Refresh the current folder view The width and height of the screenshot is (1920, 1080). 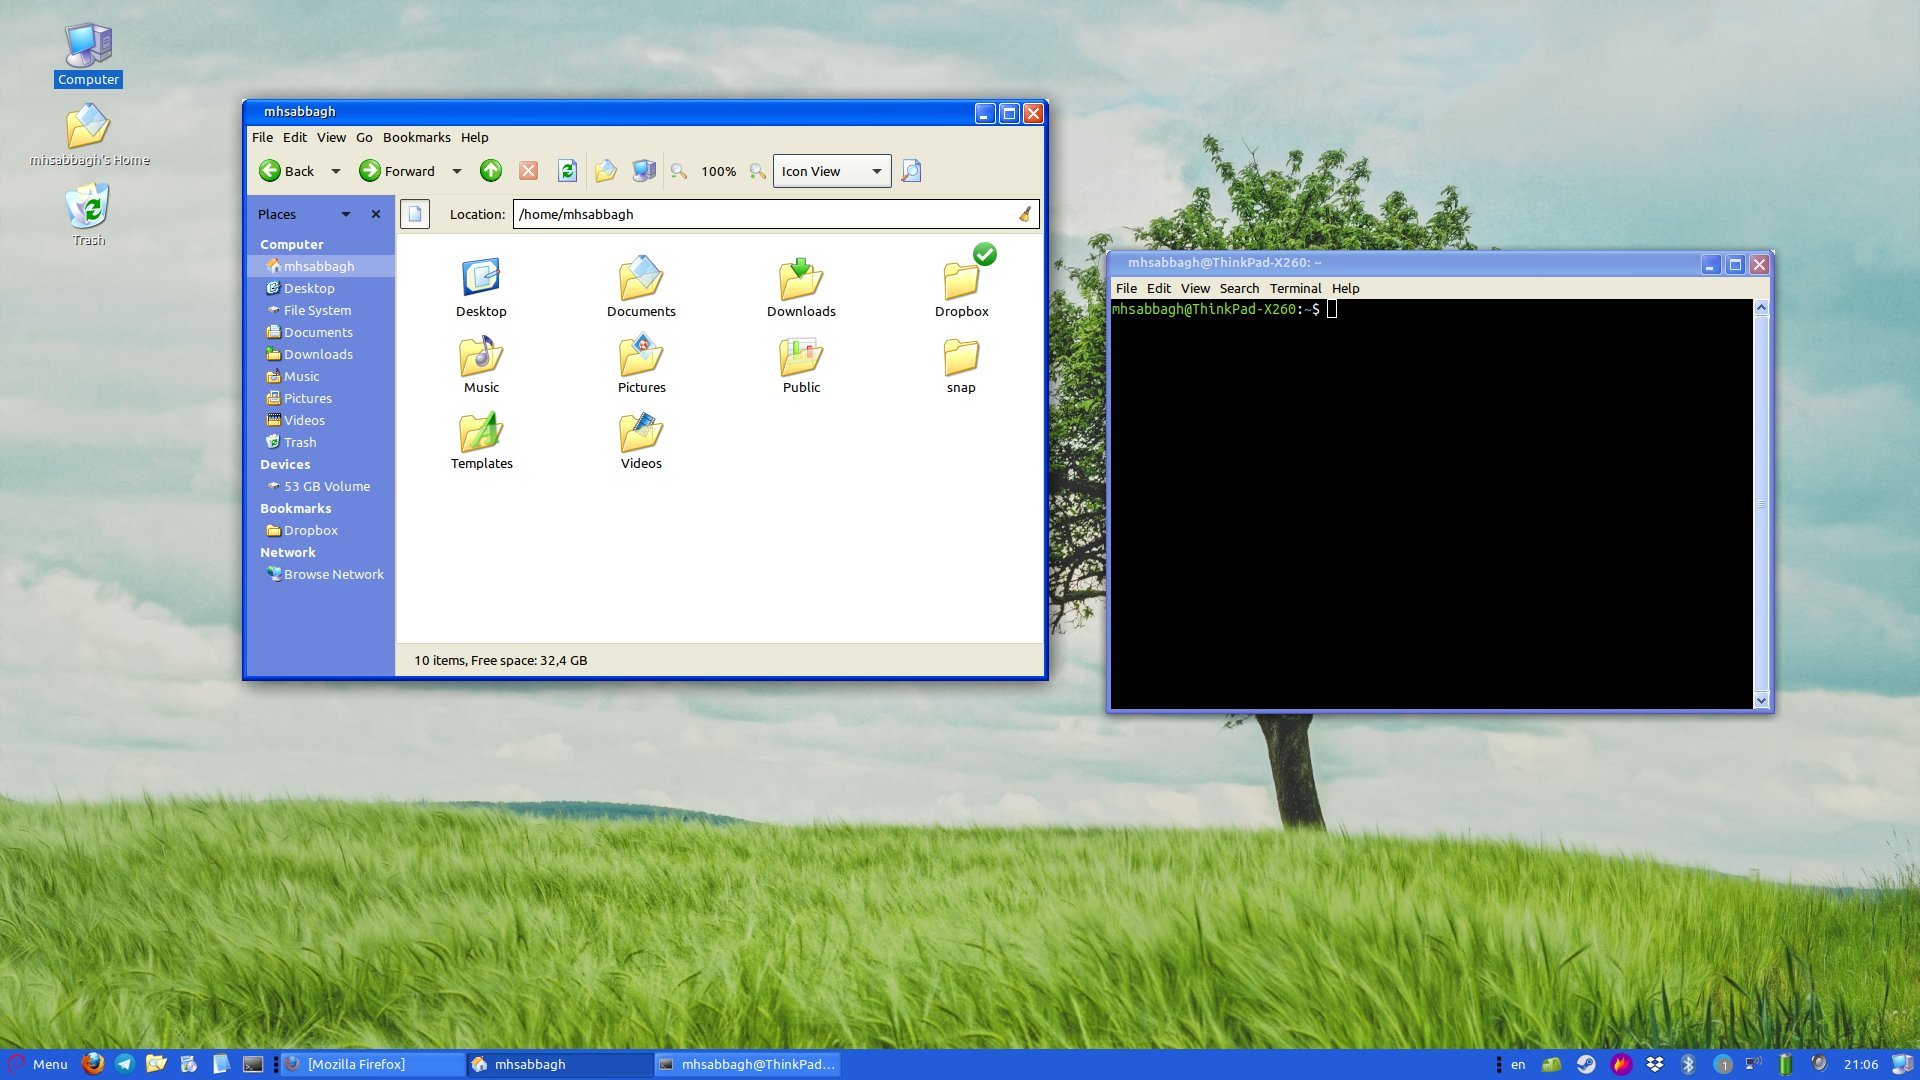pos(566,171)
